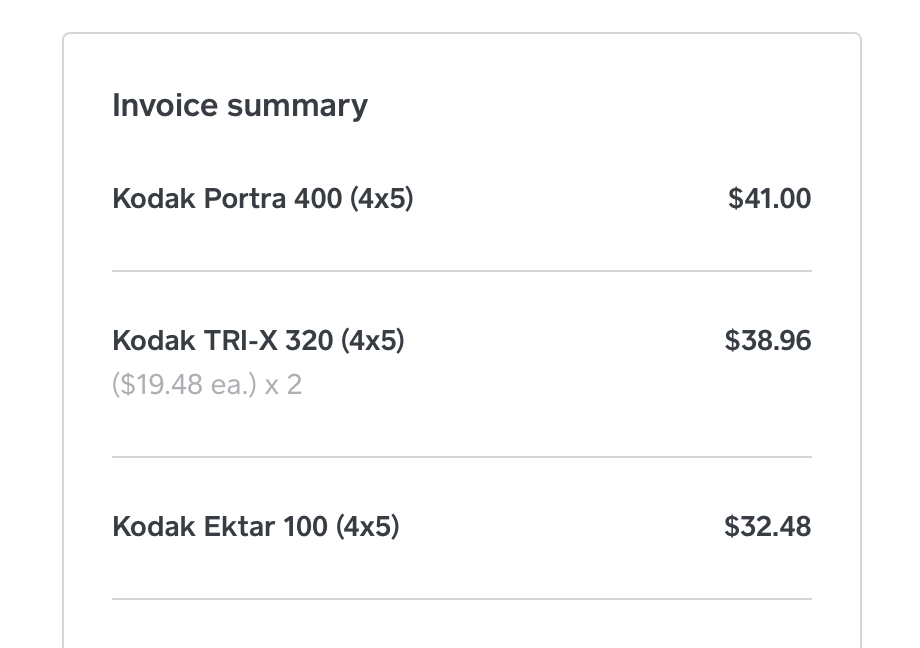Click the $32.48 price amount
The height and width of the screenshot is (648, 920).
point(767,526)
